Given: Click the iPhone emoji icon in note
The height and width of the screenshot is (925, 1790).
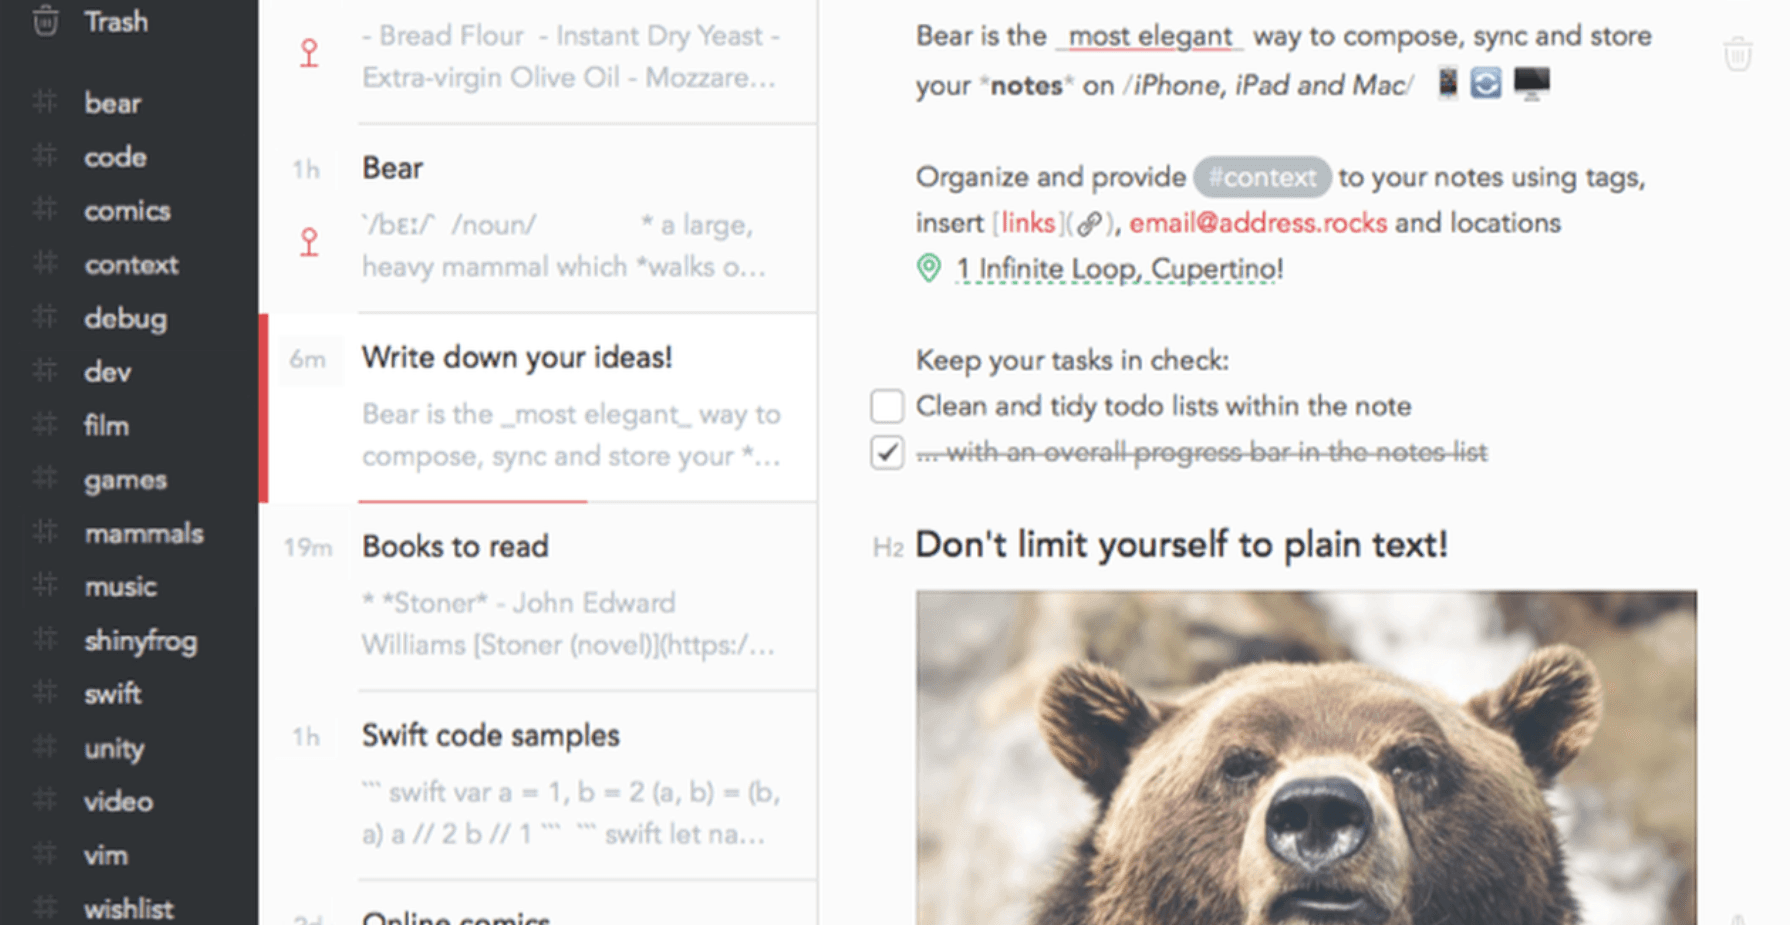Looking at the screenshot, I should (1447, 83).
